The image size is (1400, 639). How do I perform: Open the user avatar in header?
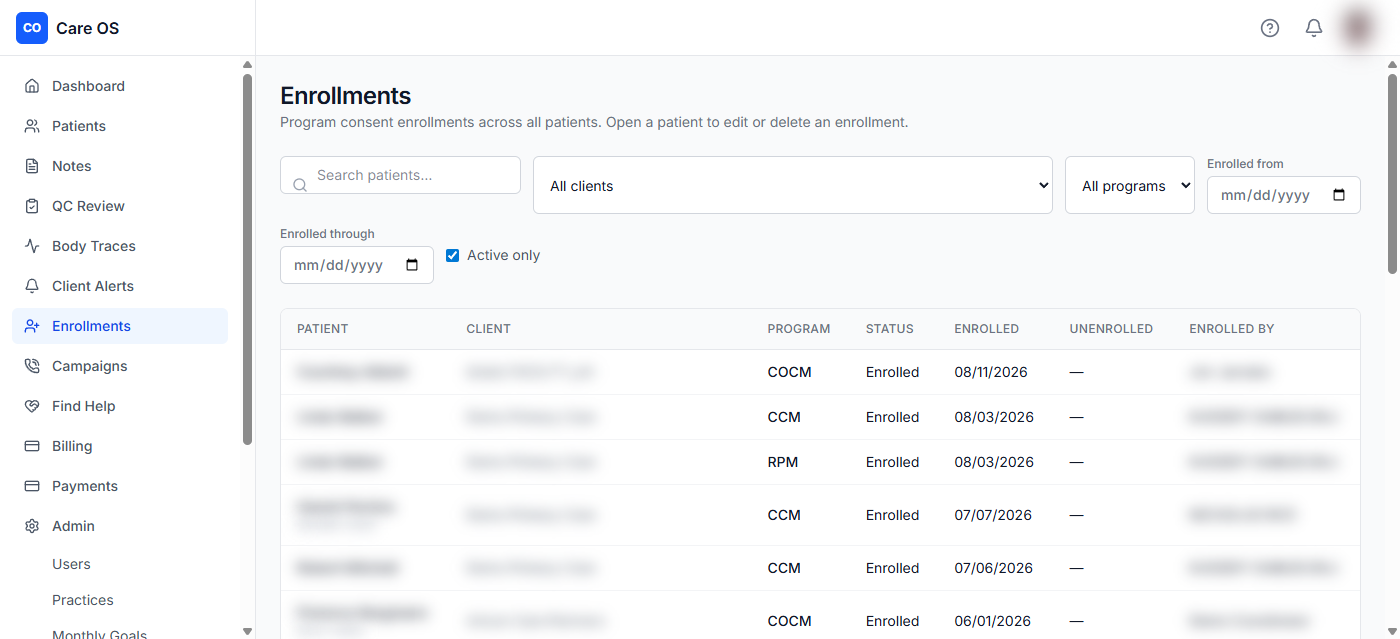pyautogui.click(x=1358, y=28)
